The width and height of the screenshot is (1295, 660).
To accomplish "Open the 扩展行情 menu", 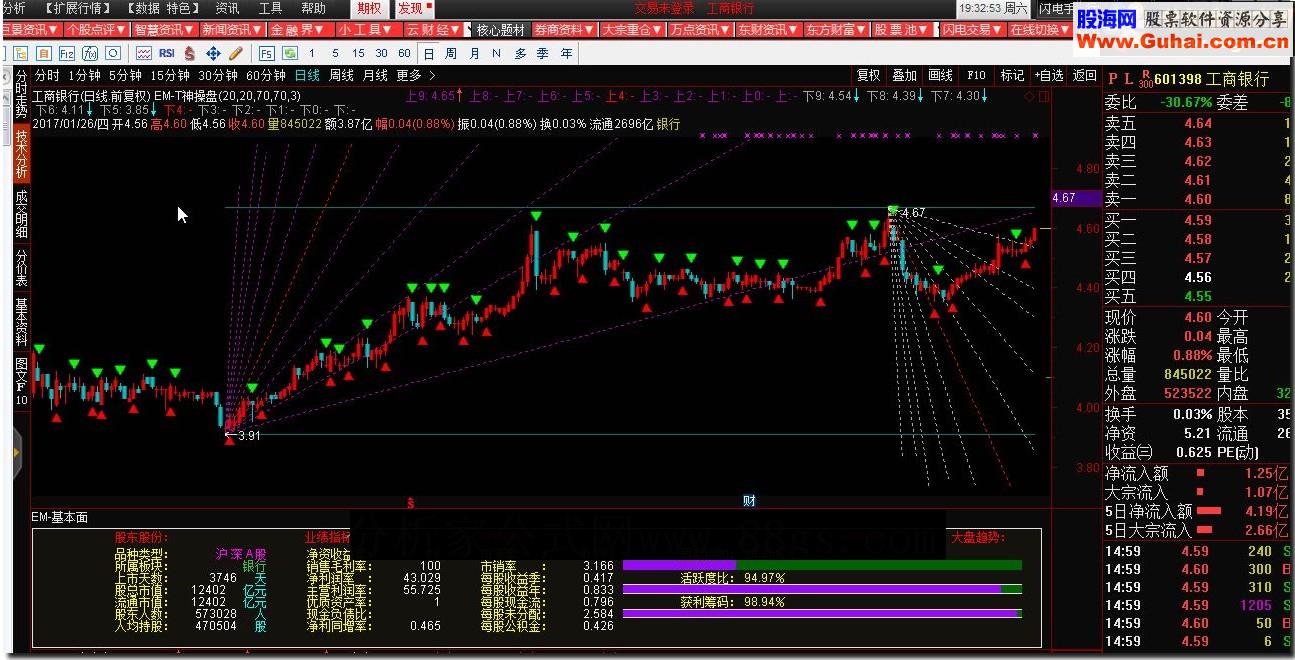I will (79, 8).
